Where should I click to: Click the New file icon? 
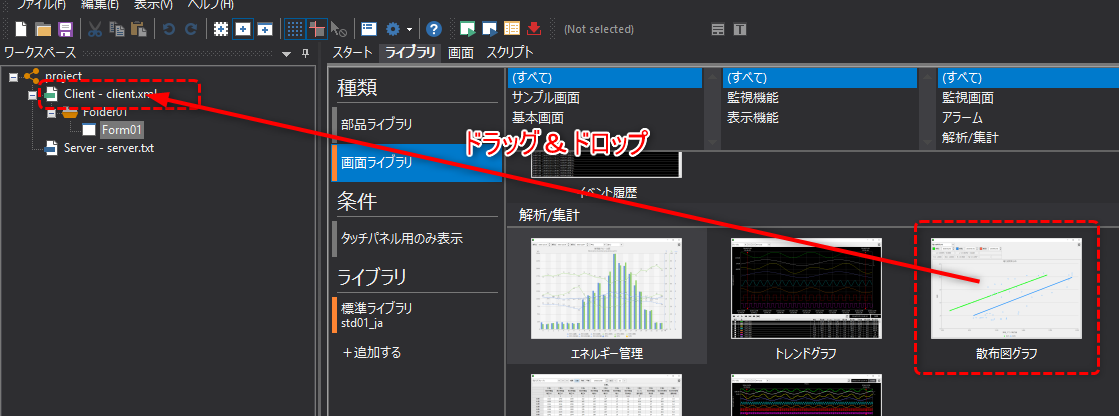click(x=21, y=29)
